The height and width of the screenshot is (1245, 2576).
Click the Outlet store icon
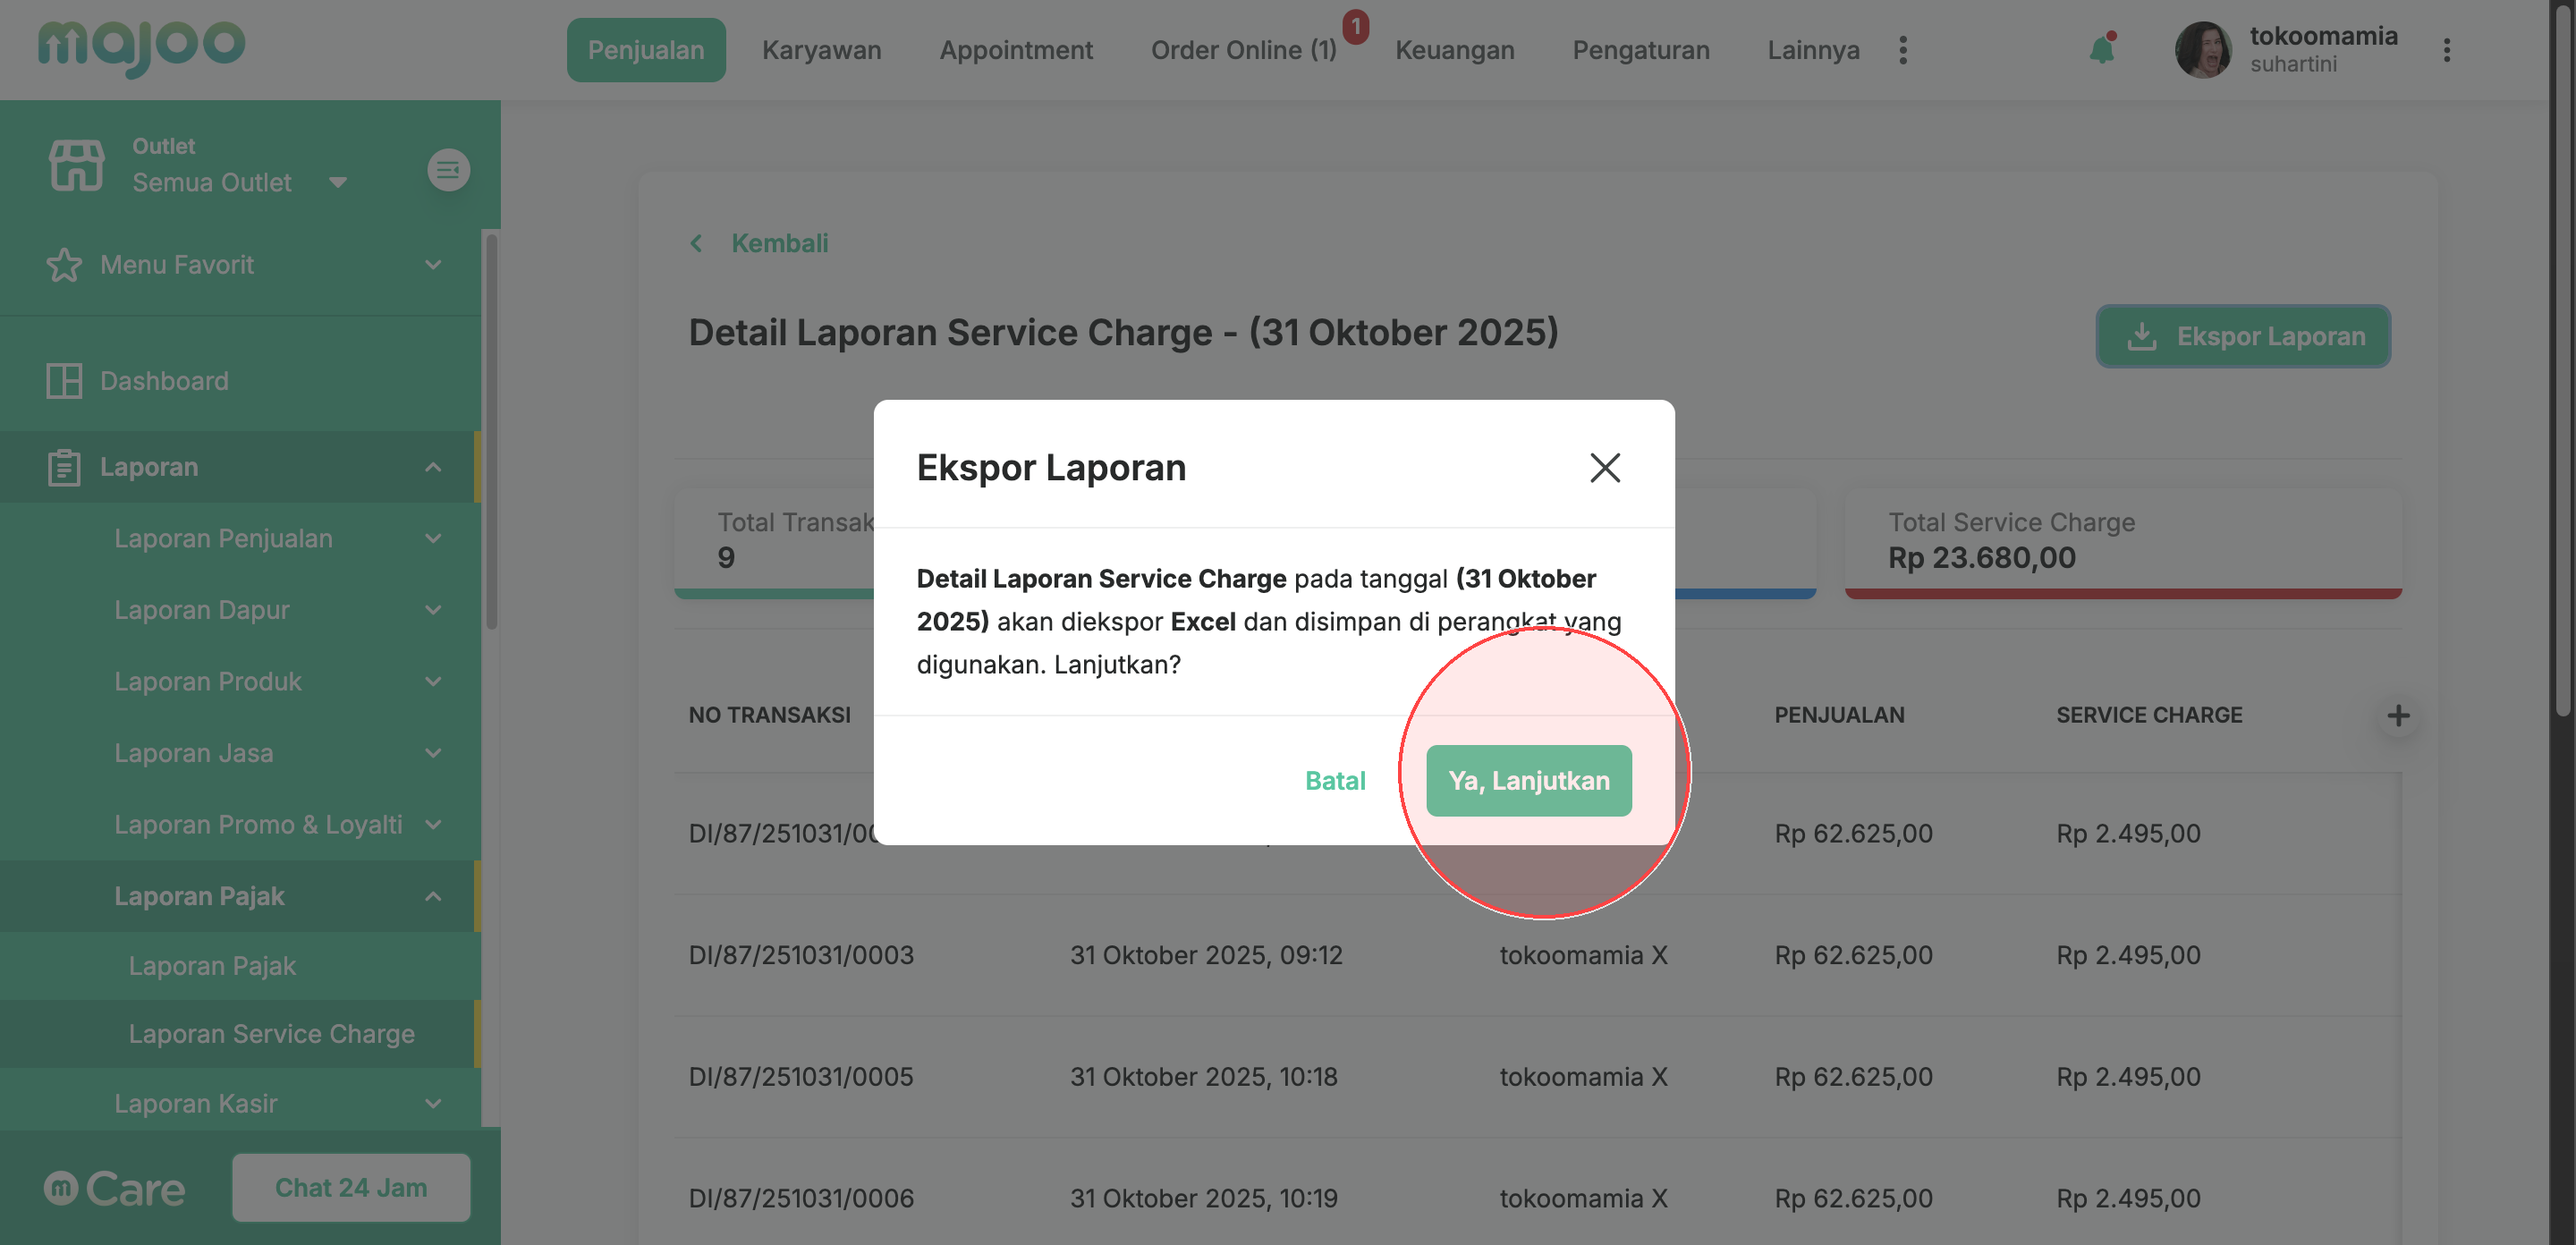[76, 165]
